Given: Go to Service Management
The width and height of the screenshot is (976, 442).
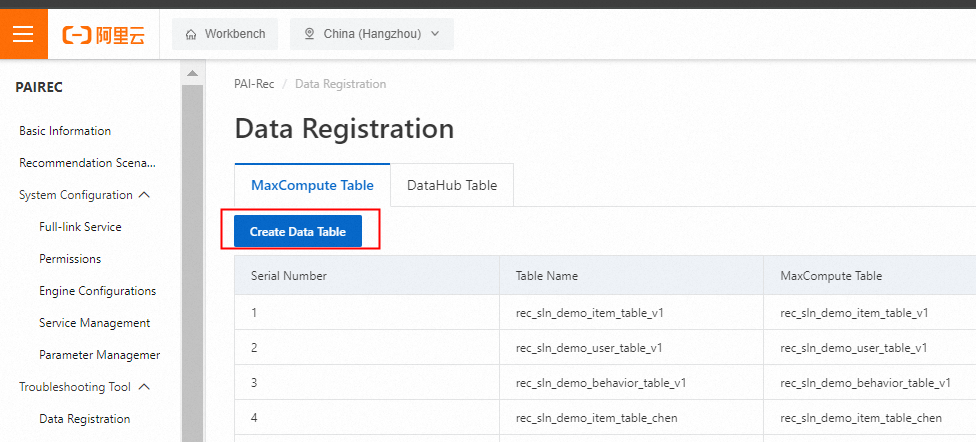Looking at the screenshot, I should pos(94,323).
